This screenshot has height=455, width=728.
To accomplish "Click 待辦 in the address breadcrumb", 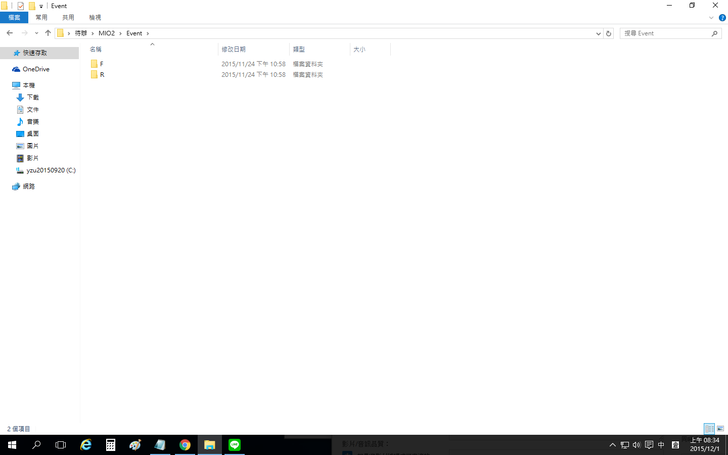I will pyautogui.click(x=81, y=33).
